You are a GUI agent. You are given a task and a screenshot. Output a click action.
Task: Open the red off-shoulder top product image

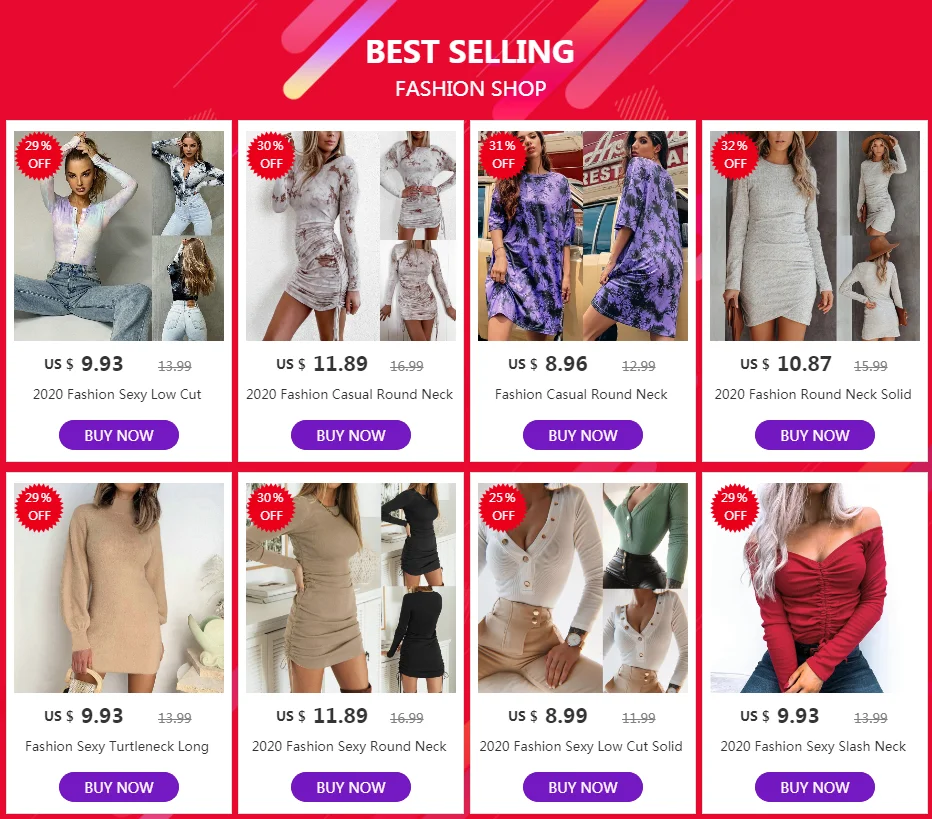(814, 588)
